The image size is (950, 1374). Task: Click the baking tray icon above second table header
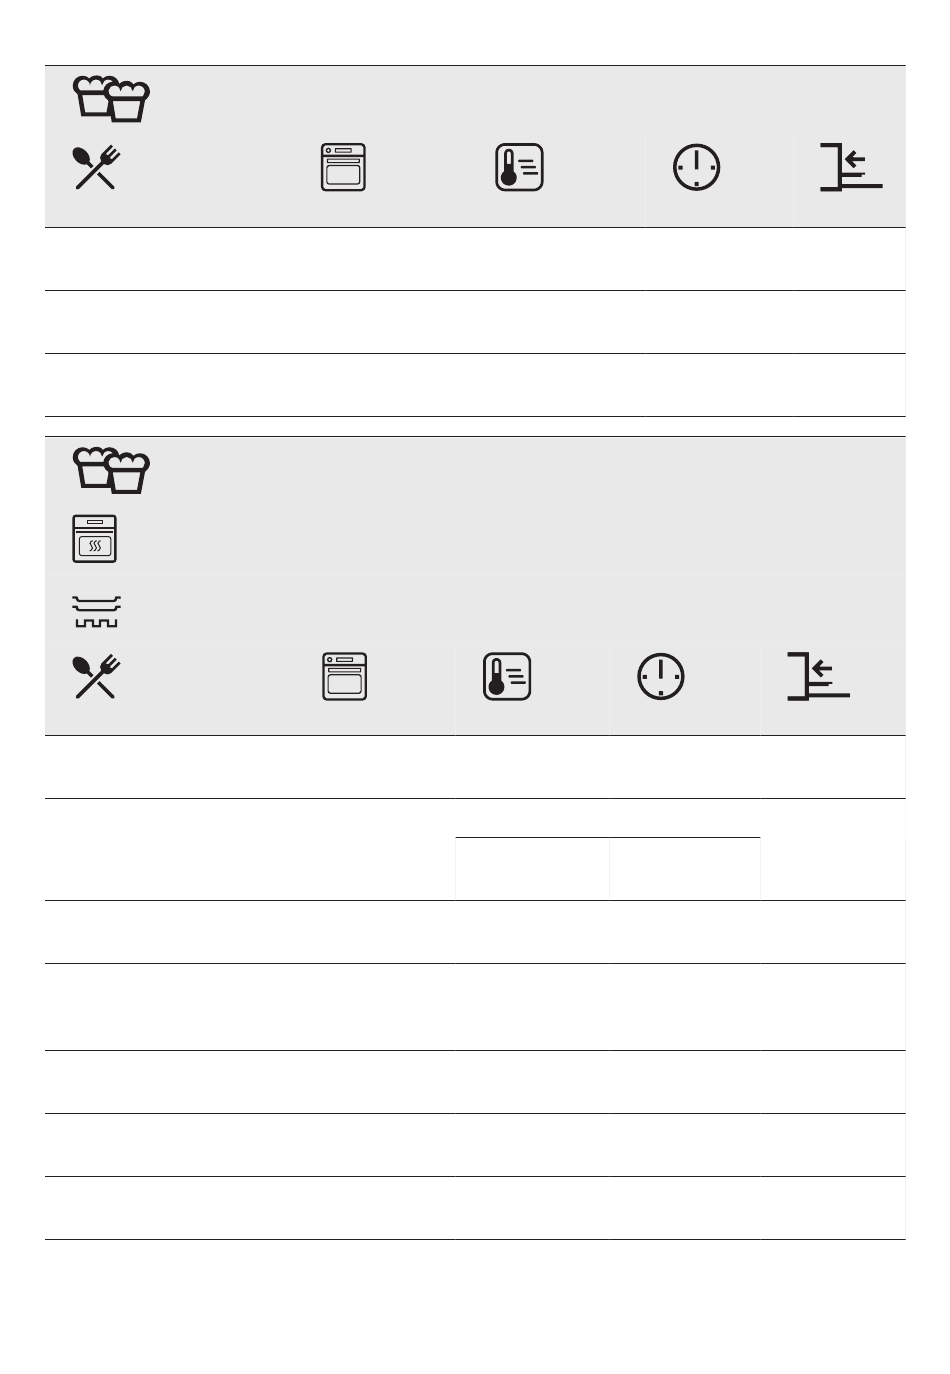96,612
